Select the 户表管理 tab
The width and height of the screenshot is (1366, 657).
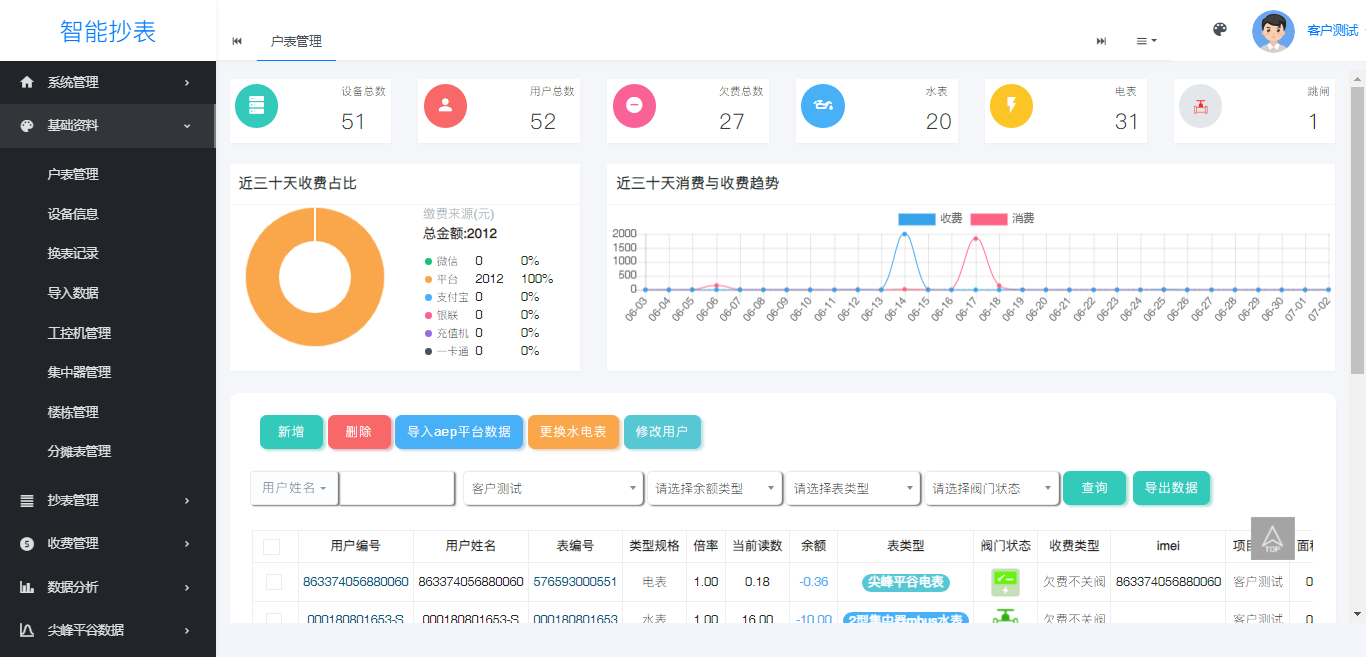[296, 41]
